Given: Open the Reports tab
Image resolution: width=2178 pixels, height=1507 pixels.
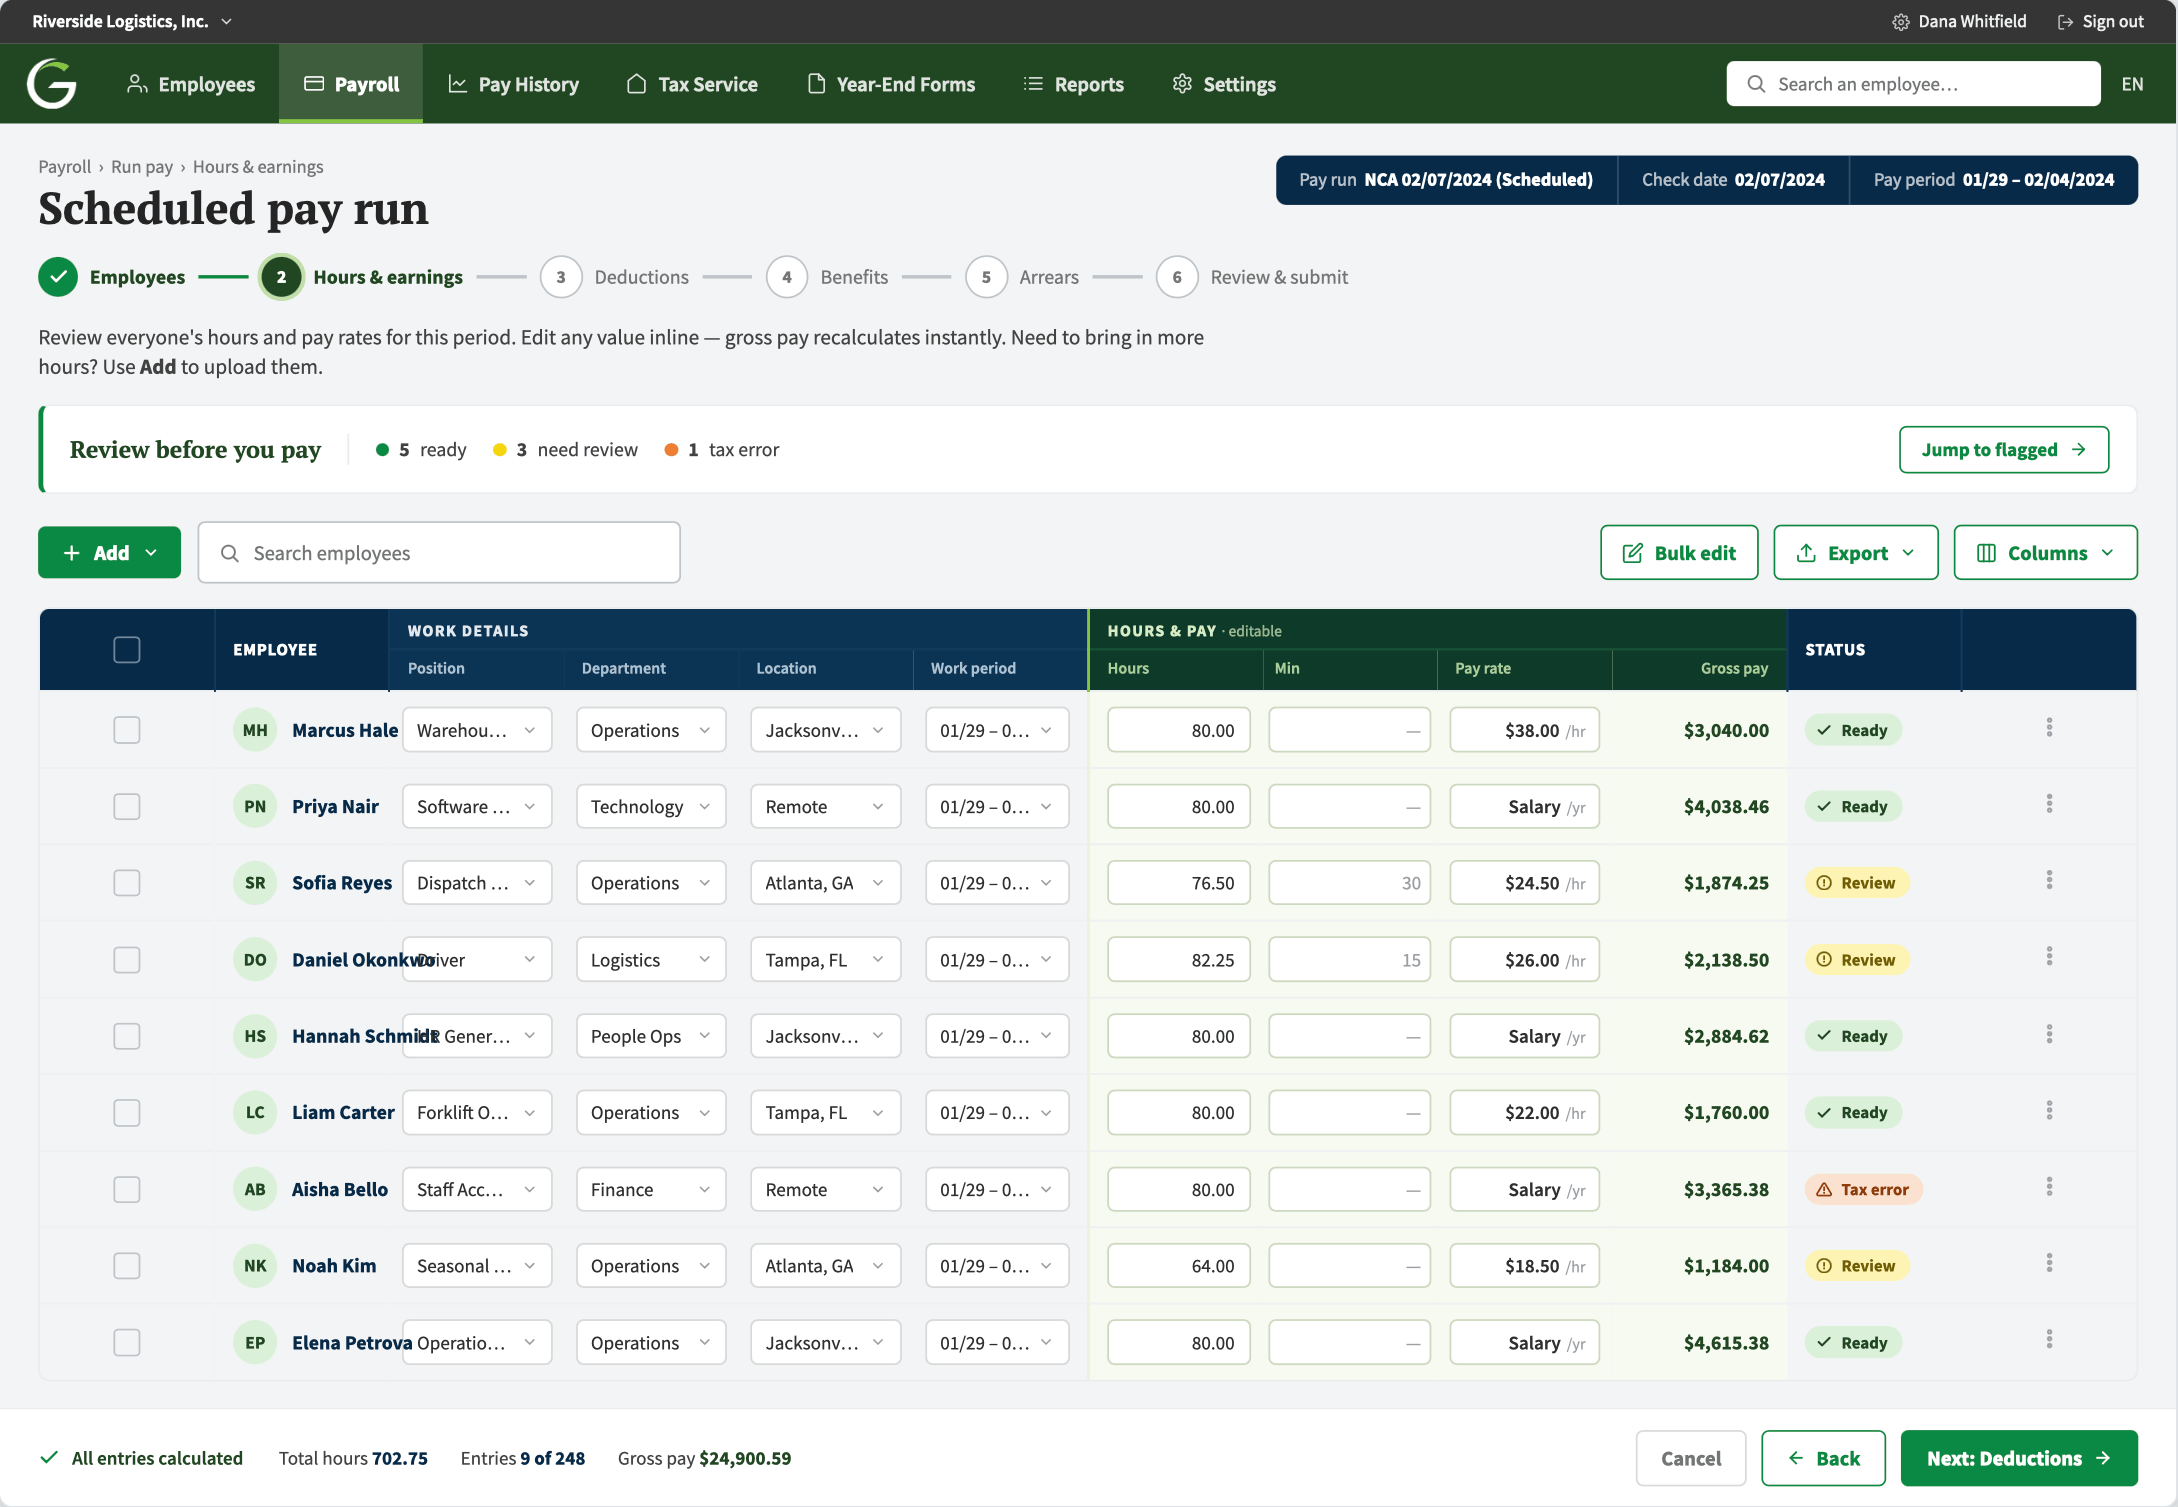Looking at the screenshot, I should (1074, 84).
